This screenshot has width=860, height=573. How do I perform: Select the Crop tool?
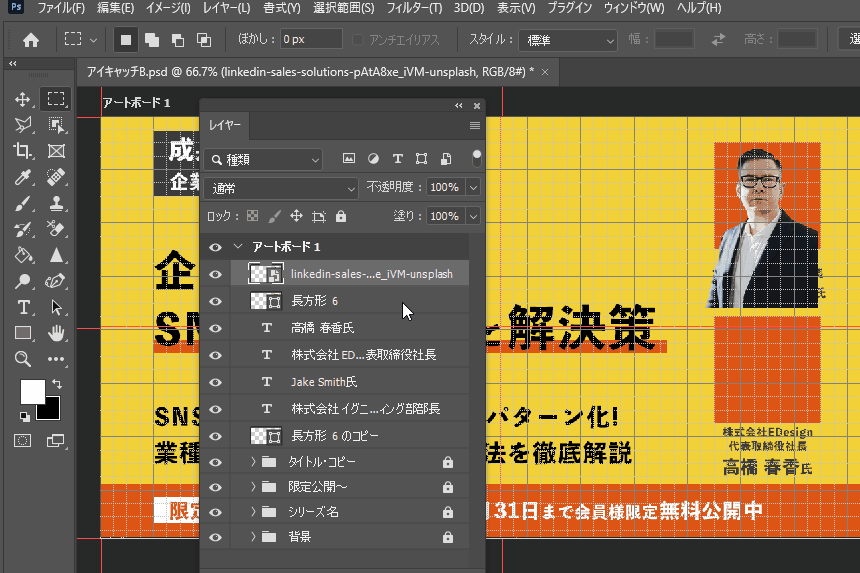(x=22, y=151)
